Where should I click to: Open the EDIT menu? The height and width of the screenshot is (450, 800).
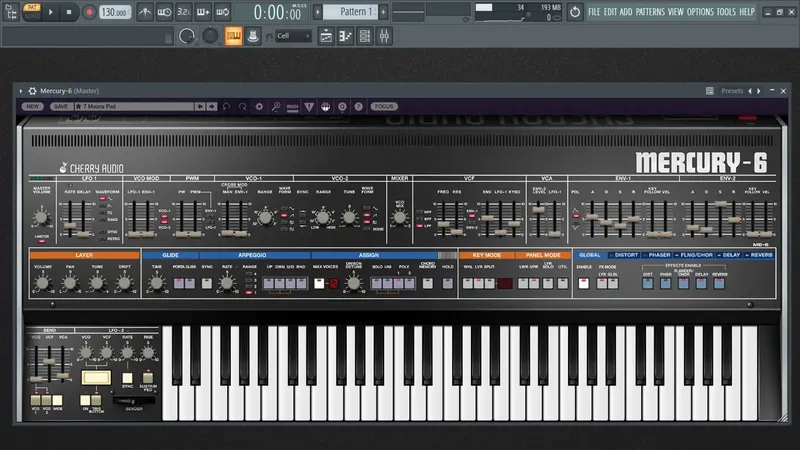[610, 12]
